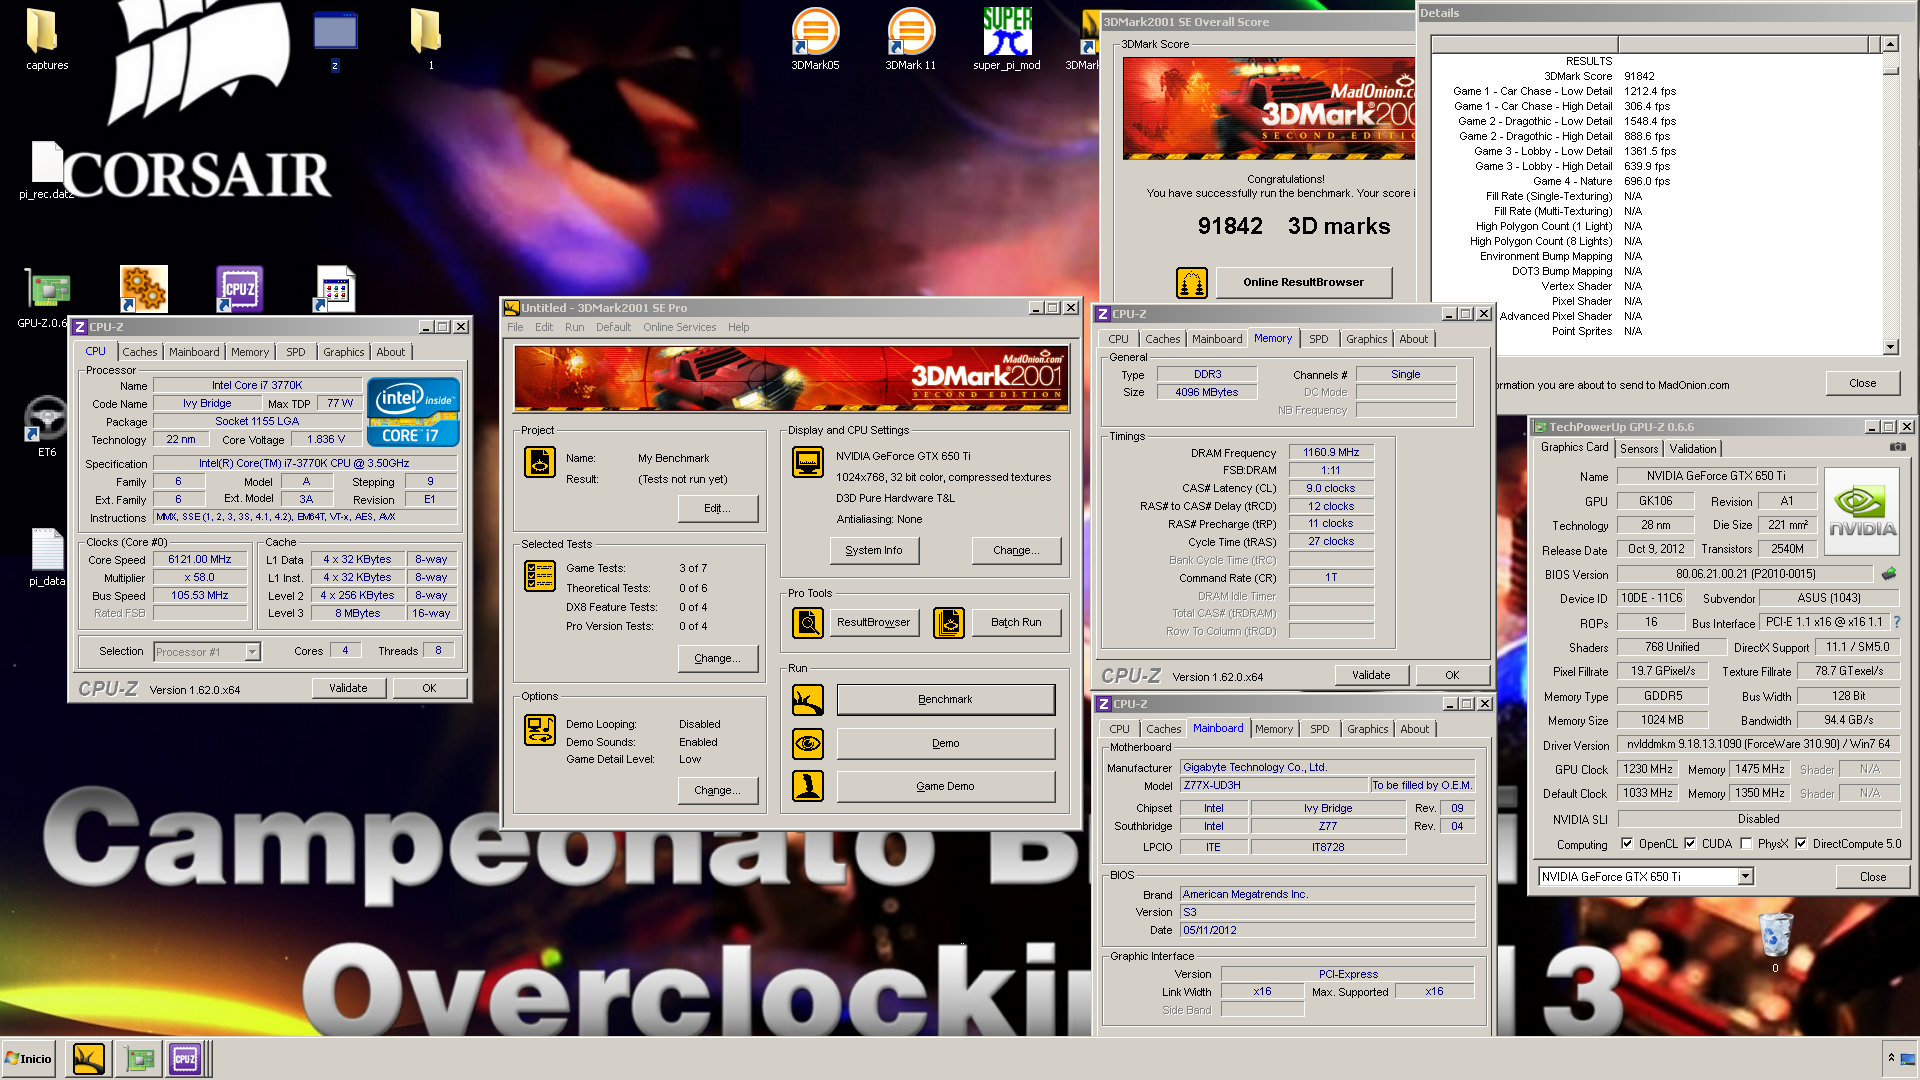
Task: Click the Batch Run icon
Action: [949, 622]
